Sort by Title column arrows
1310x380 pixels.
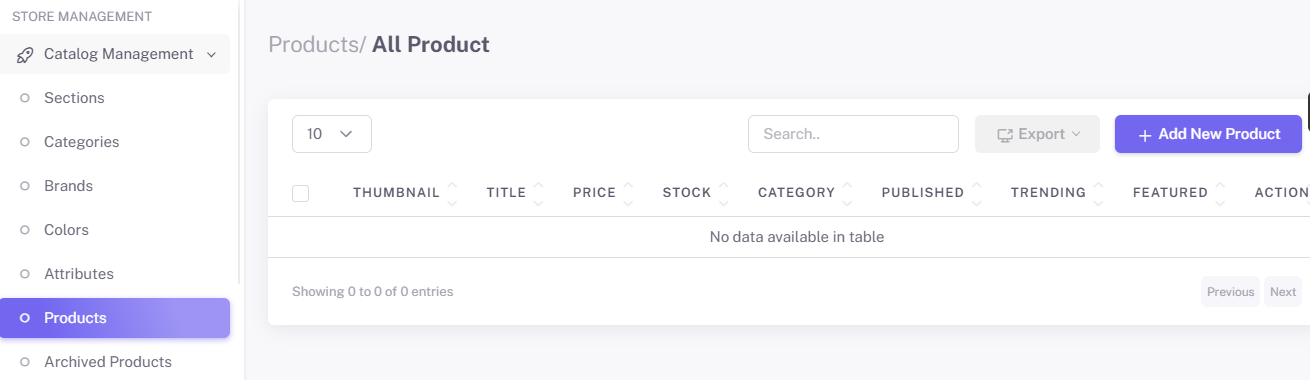point(539,193)
